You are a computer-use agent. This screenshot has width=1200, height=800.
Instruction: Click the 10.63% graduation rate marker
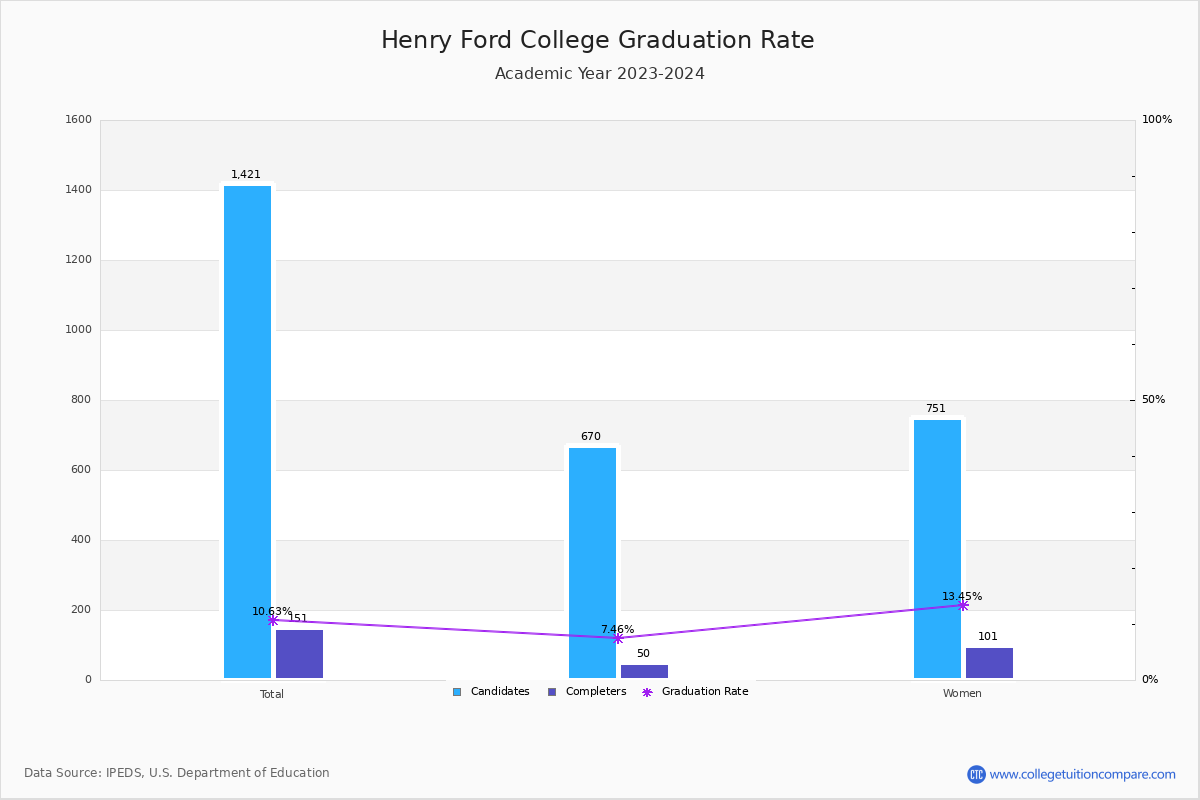click(273, 620)
